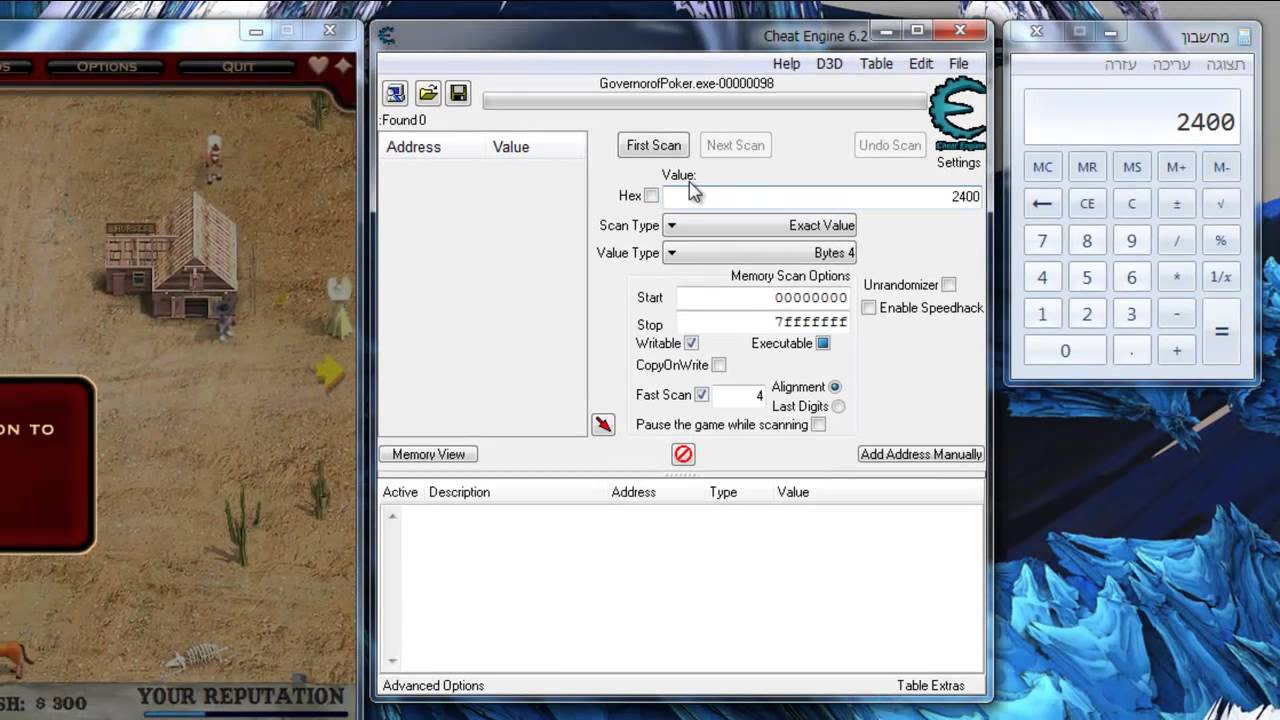Viewport: 1280px width, 720px height.
Task: Click the heart icon in game header
Action: point(318,66)
